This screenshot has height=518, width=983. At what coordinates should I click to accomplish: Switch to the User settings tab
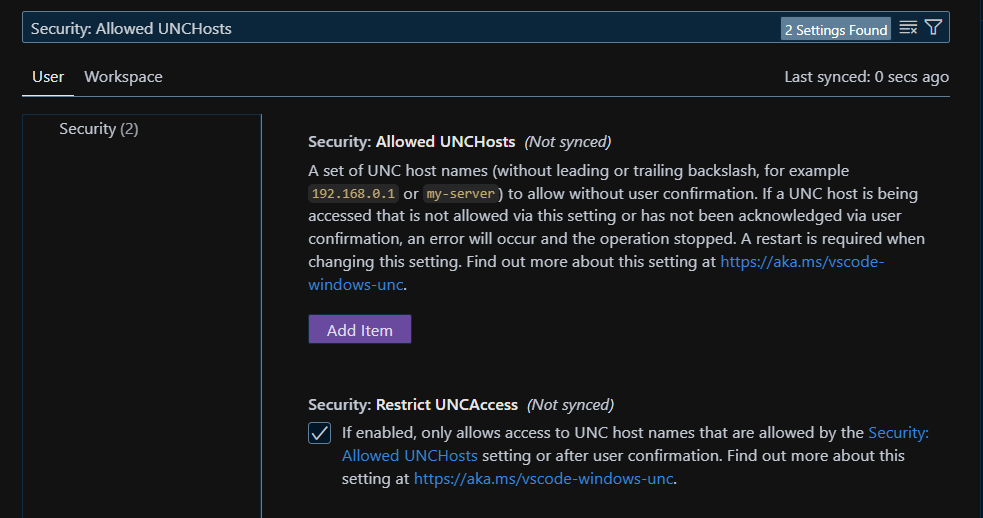(x=48, y=77)
